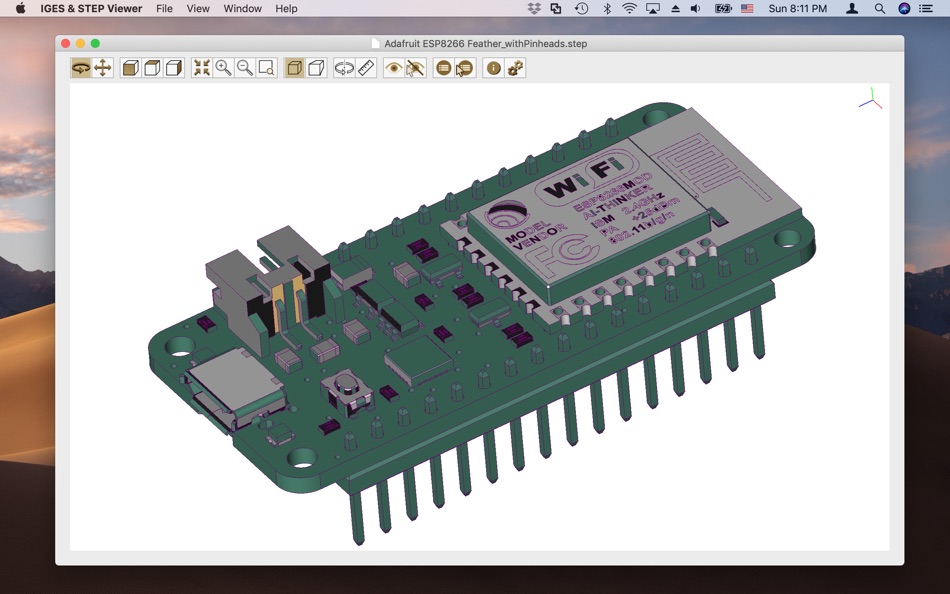This screenshot has width=950, height=594.
Task: Open the Siri icon
Action: pyautogui.click(x=904, y=8)
